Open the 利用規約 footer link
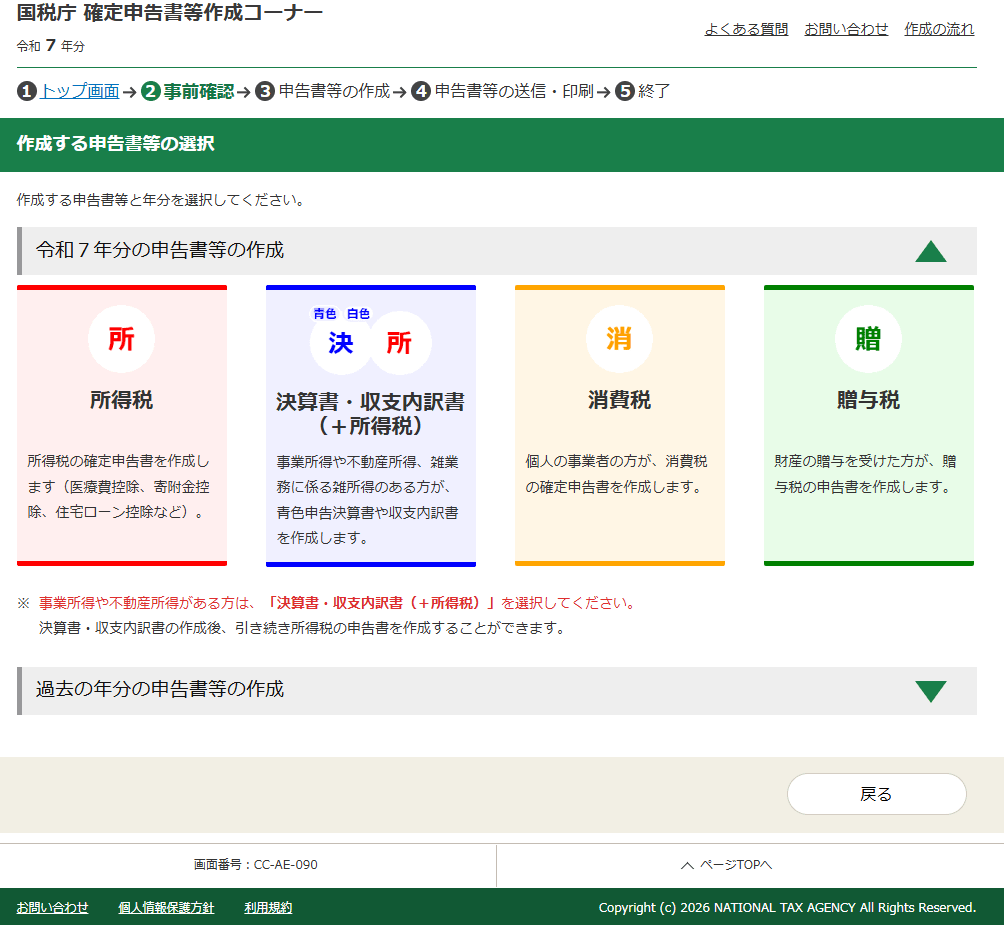Screen dimensions: 1004x925 (x=267, y=908)
